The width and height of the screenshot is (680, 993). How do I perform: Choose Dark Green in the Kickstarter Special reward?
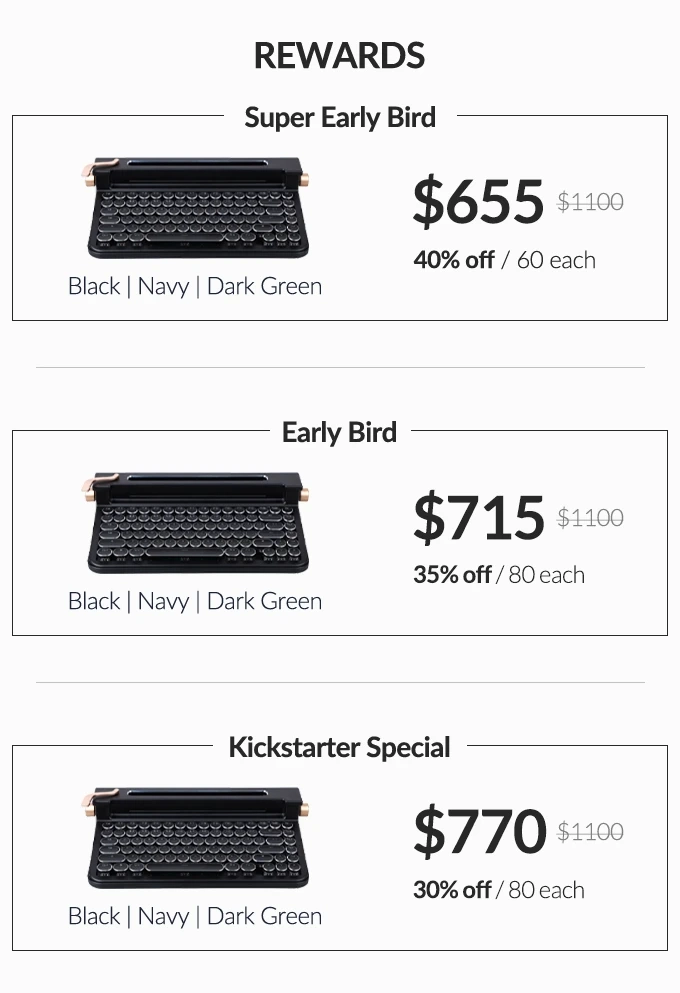264,916
